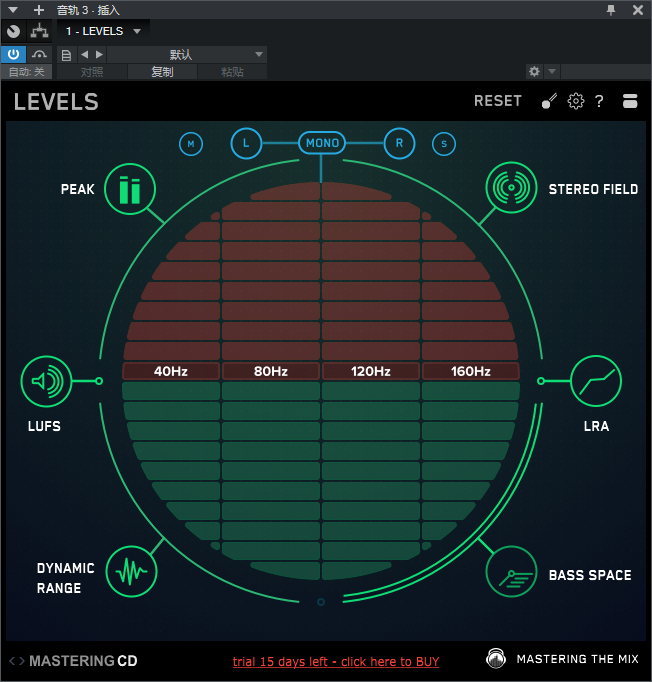Pin the plugin window
This screenshot has width=652, height=682.
[611, 10]
